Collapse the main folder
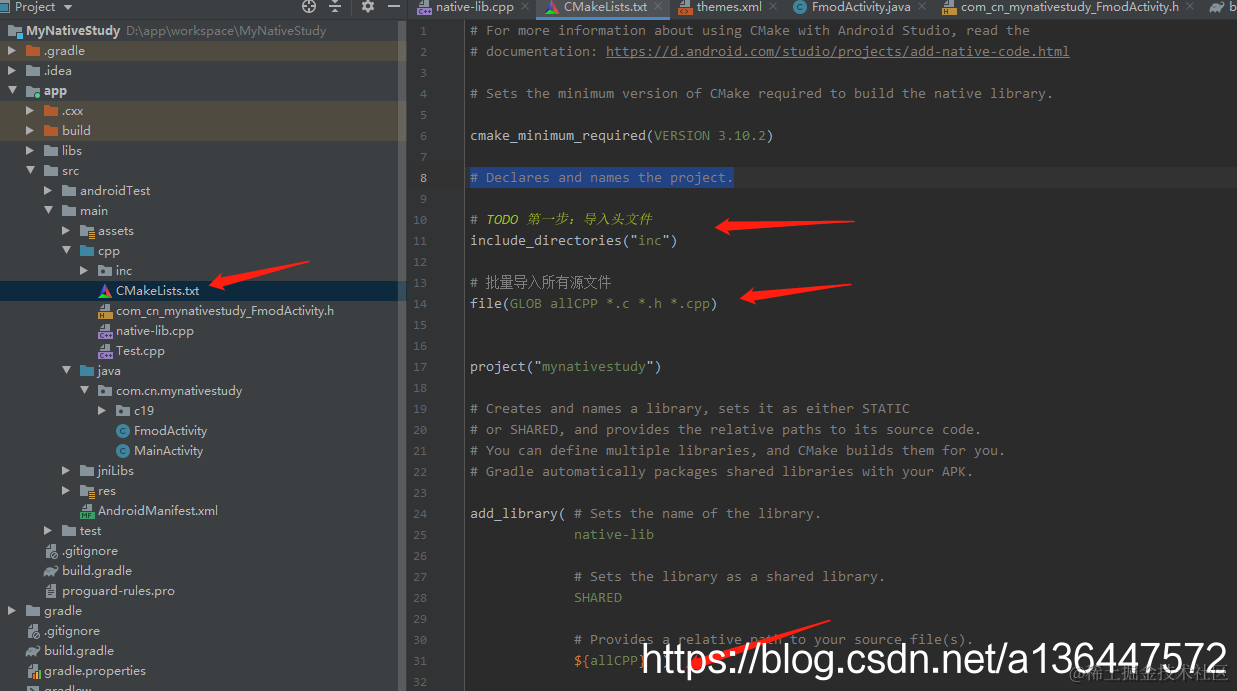The height and width of the screenshot is (691, 1237). pyautogui.click(x=48, y=211)
